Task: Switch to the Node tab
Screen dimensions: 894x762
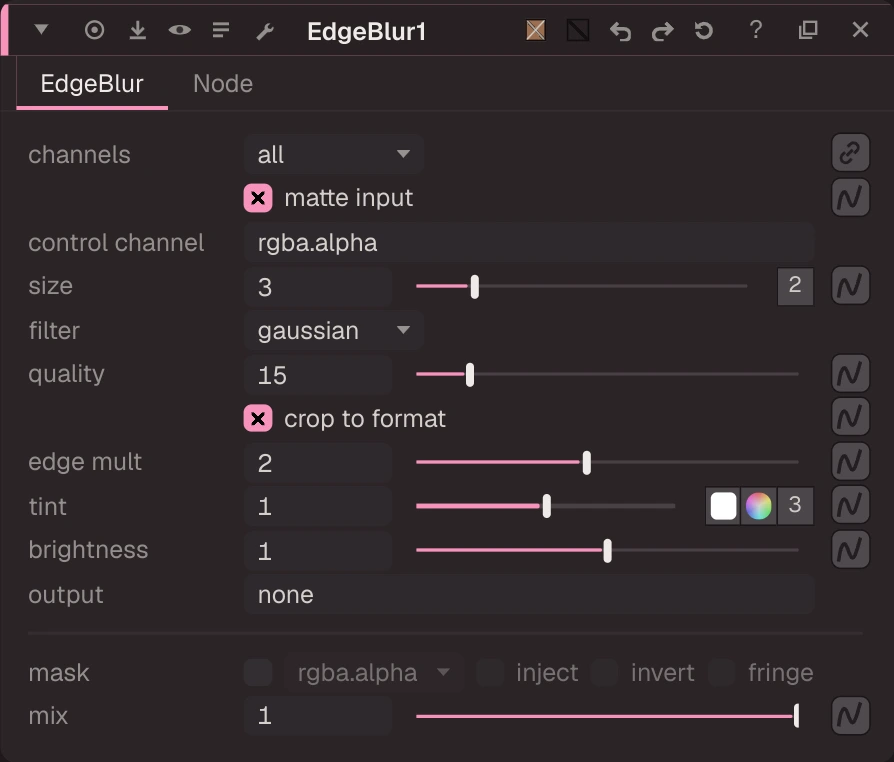Action: coord(223,84)
